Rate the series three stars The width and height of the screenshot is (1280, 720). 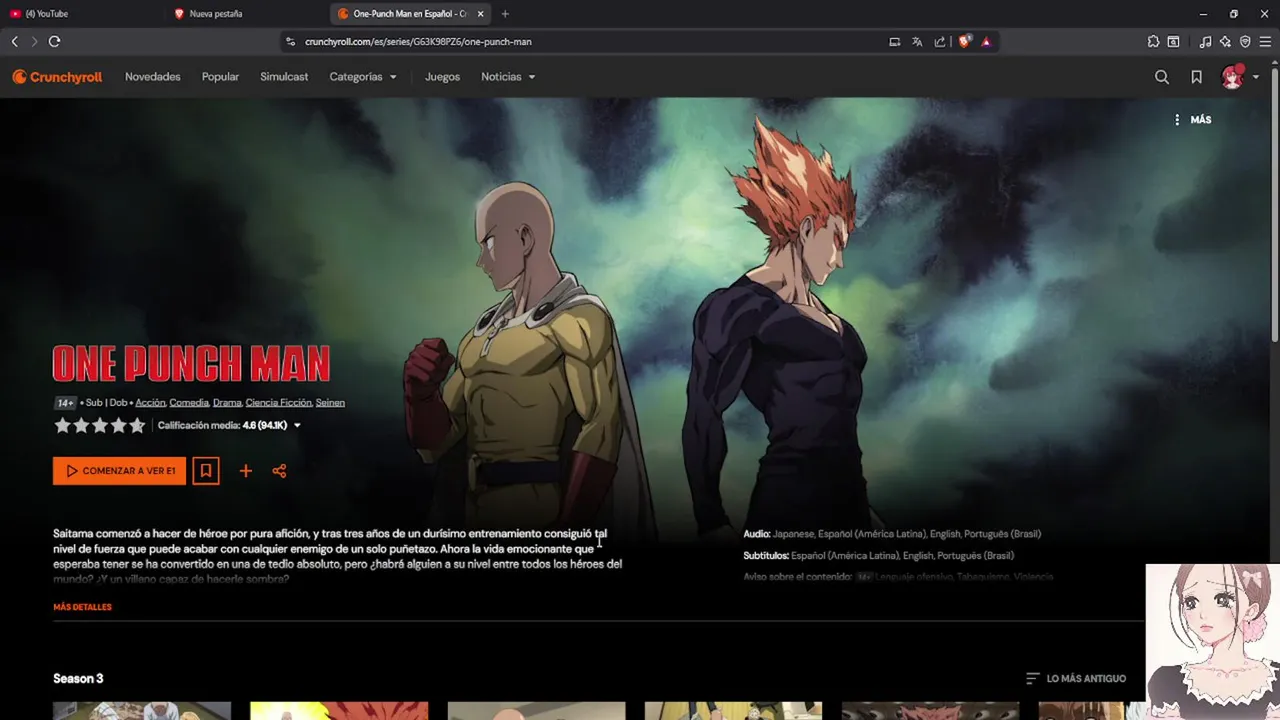pyautogui.click(x=100, y=425)
